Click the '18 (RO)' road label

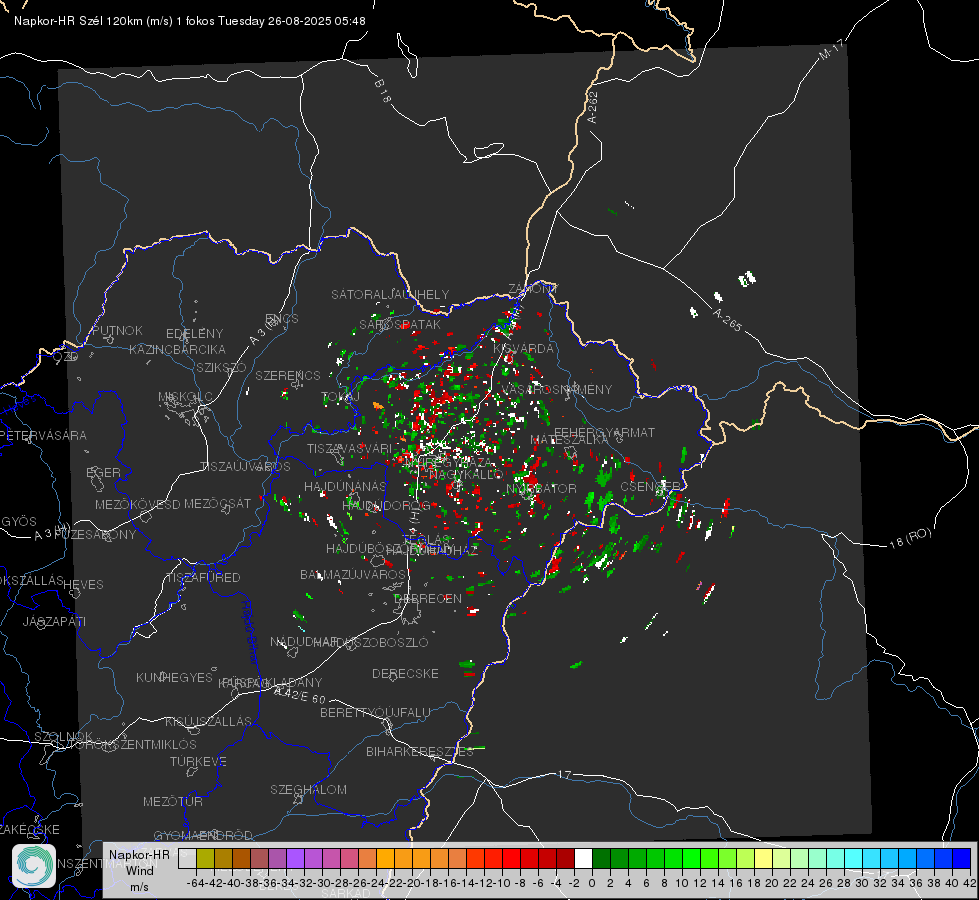[910, 538]
